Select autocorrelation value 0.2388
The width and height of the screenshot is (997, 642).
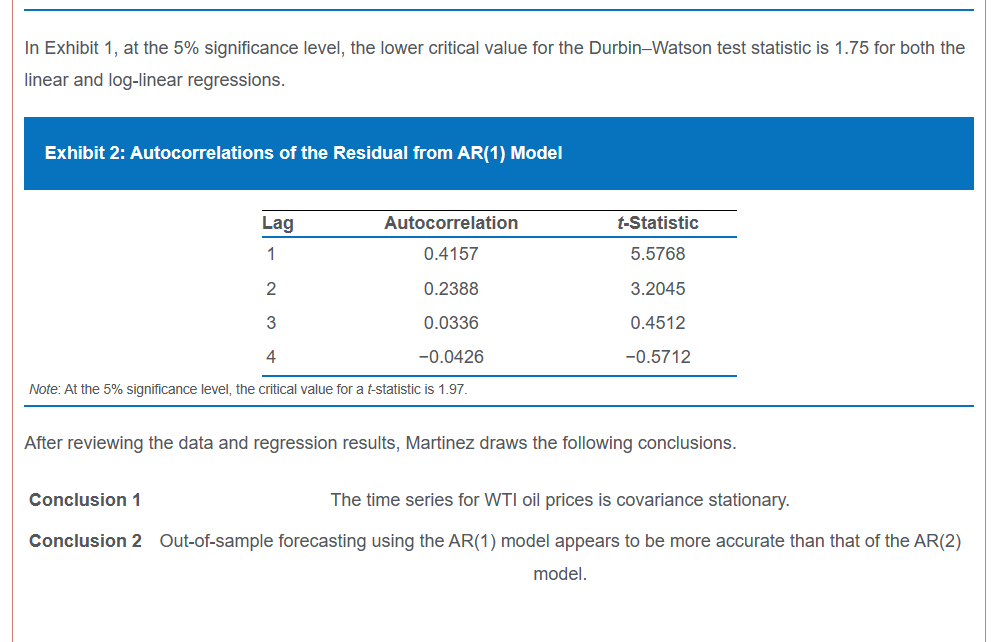pyautogui.click(x=451, y=289)
